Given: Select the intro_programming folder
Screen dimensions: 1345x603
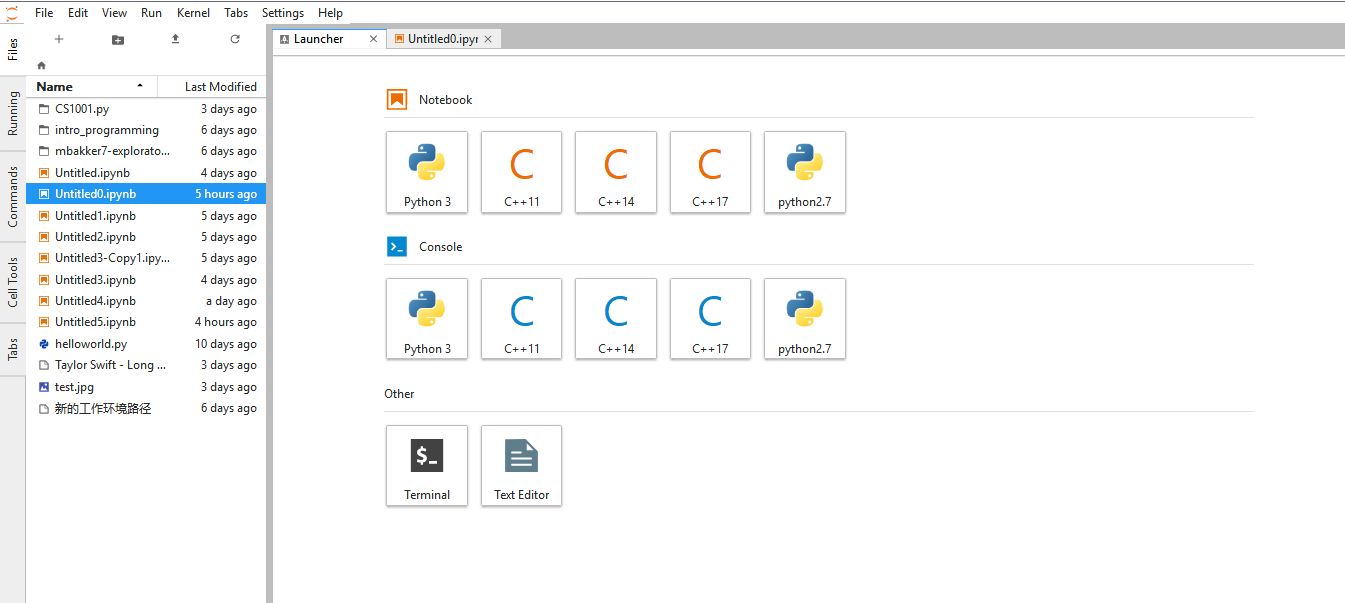Looking at the screenshot, I should (x=146, y=130).
